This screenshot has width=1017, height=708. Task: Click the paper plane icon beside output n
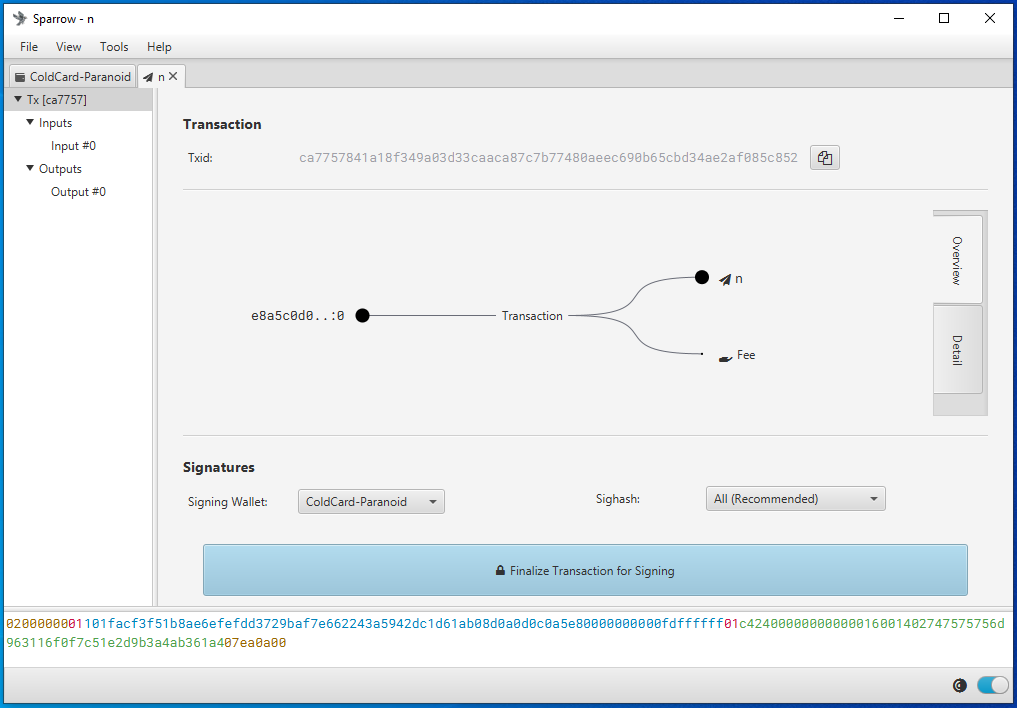pos(725,279)
